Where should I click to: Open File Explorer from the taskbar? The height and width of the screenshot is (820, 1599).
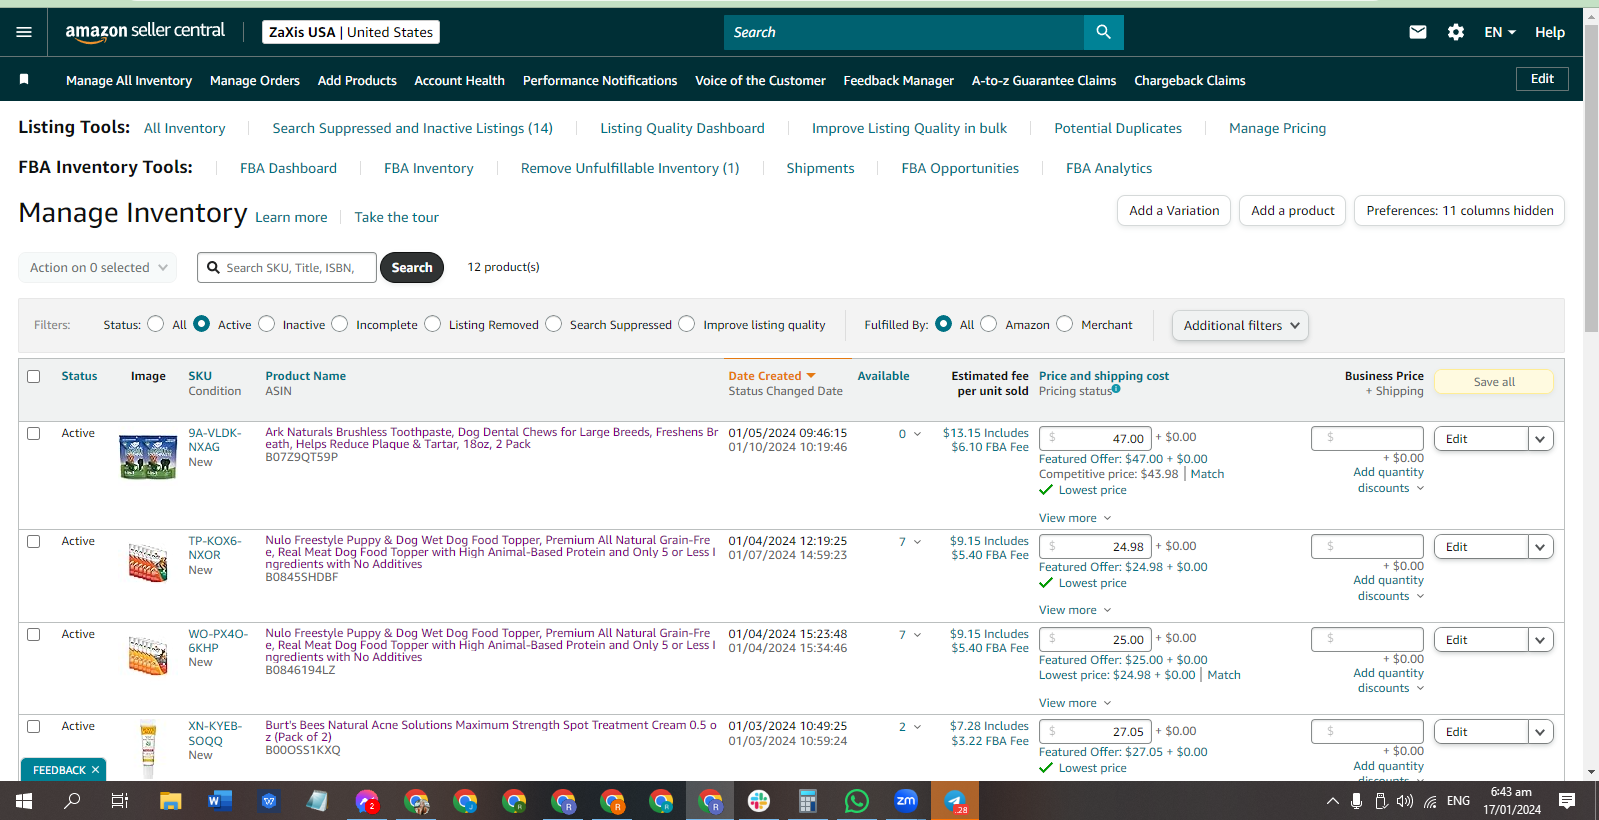(171, 801)
